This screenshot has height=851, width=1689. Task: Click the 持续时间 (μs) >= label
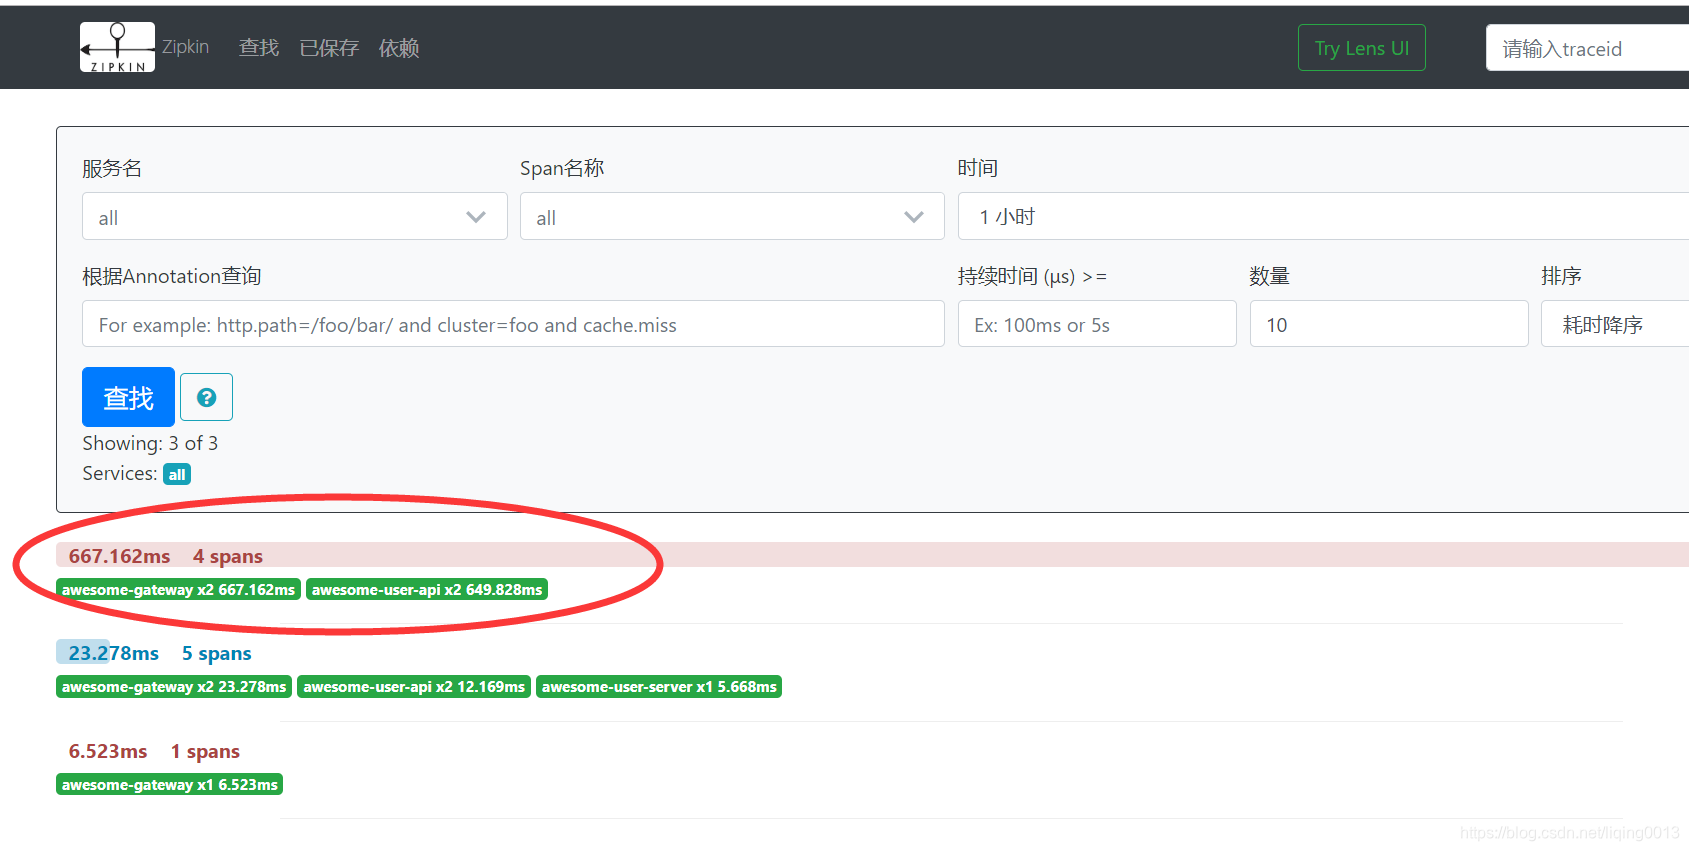click(1032, 276)
